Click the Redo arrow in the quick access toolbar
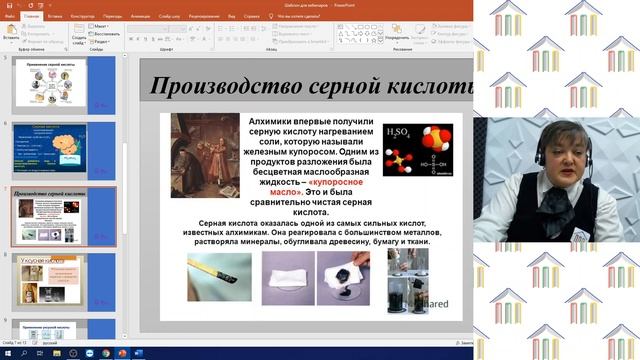The image size is (640, 360). (x=31, y=6)
